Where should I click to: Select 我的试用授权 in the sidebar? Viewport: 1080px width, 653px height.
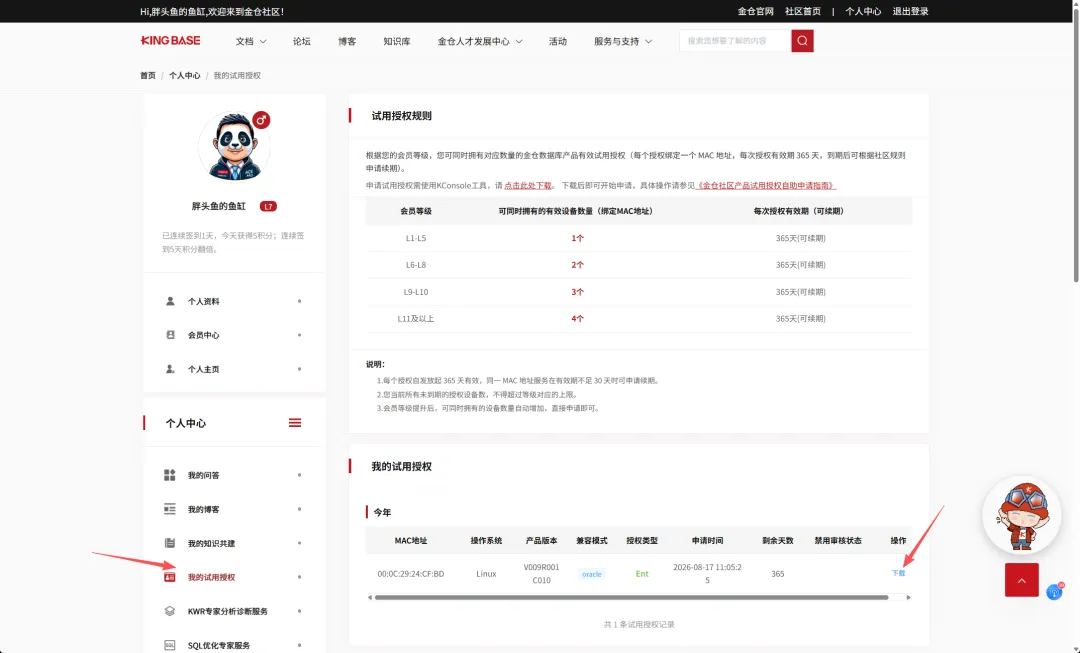pos(211,577)
